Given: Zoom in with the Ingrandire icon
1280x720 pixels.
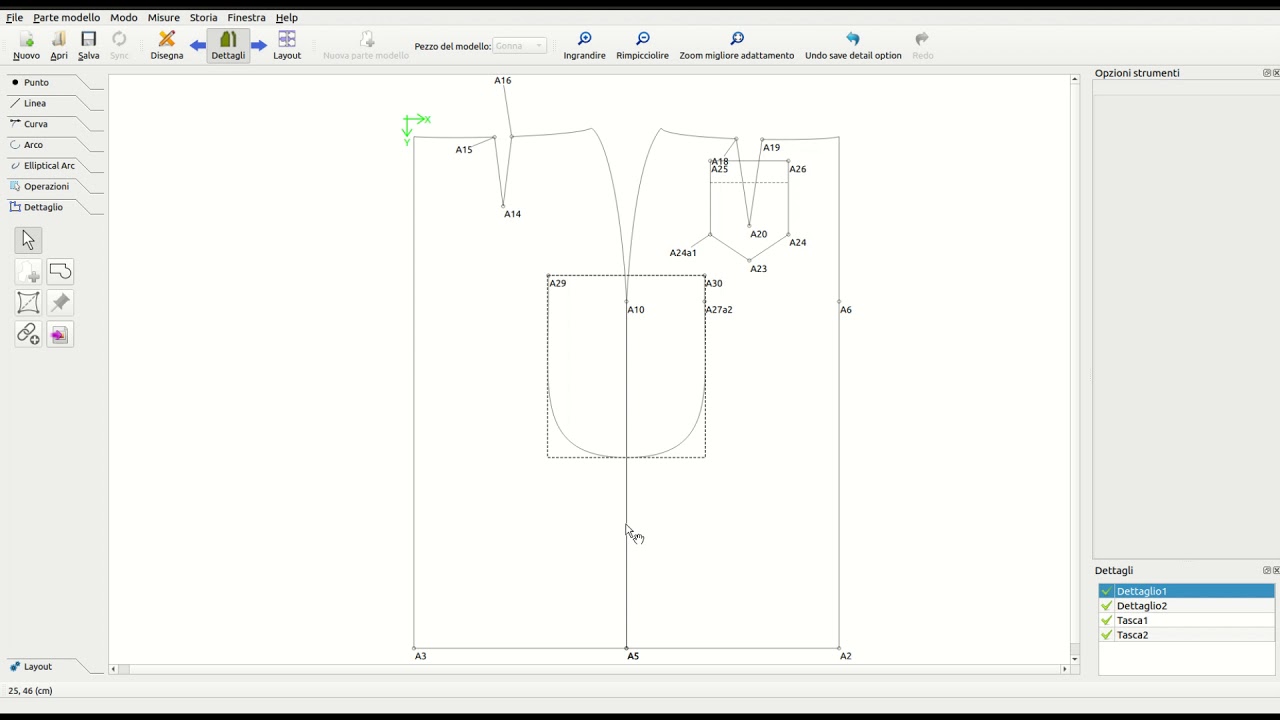Looking at the screenshot, I should (x=584, y=45).
